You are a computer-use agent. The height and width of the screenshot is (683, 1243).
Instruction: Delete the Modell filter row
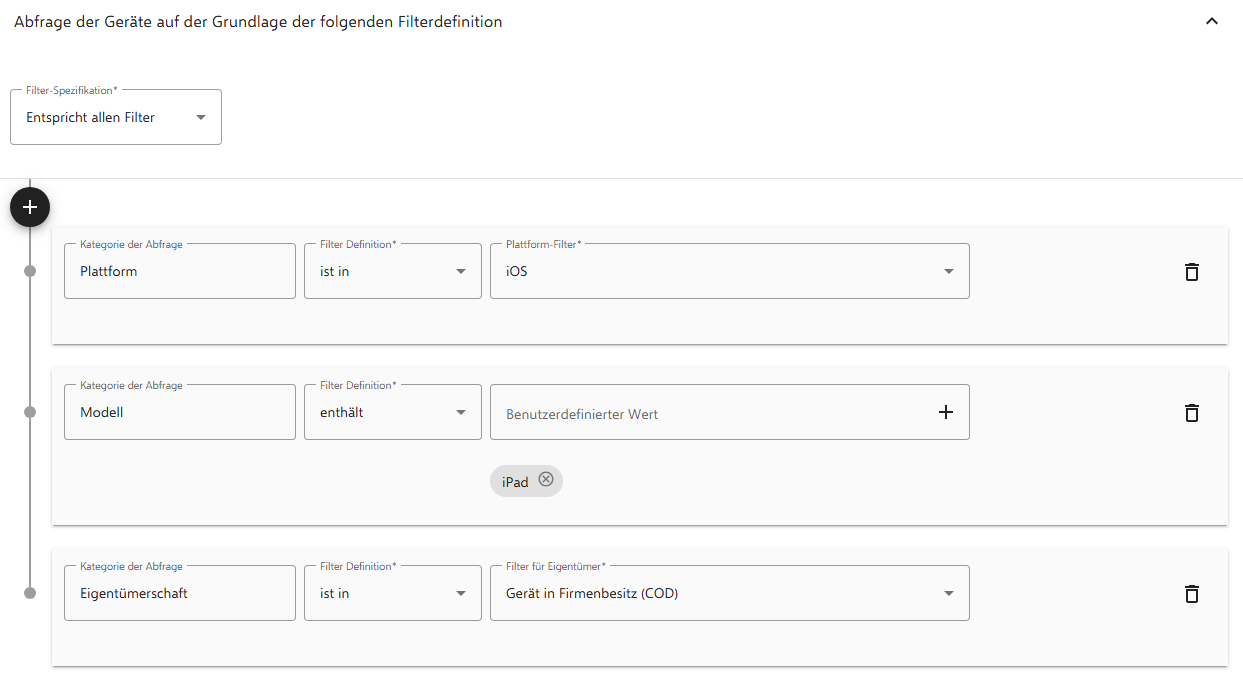tap(1191, 413)
